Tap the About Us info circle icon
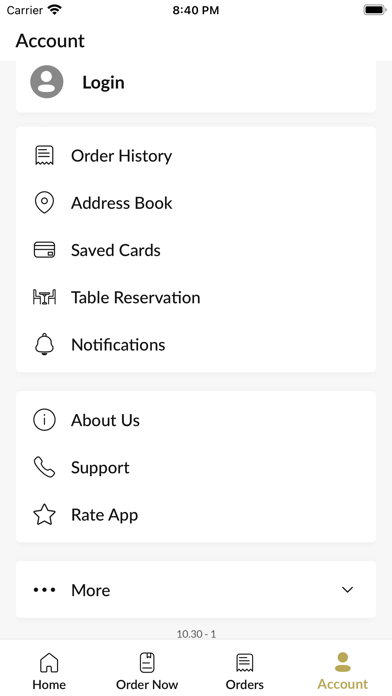392x696 pixels. pyautogui.click(x=44, y=420)
